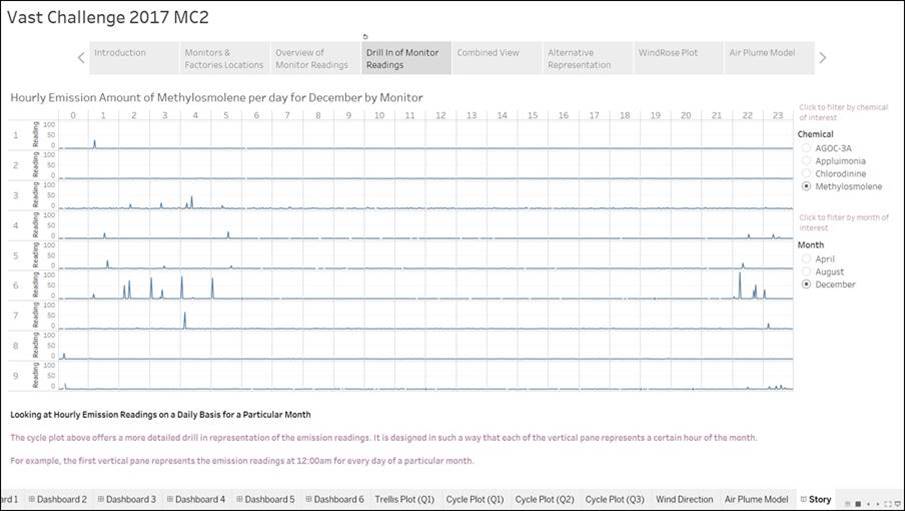Screen dimensions: 905x511
Task: Open WindRose Plot story point
Action: (678, 58)
